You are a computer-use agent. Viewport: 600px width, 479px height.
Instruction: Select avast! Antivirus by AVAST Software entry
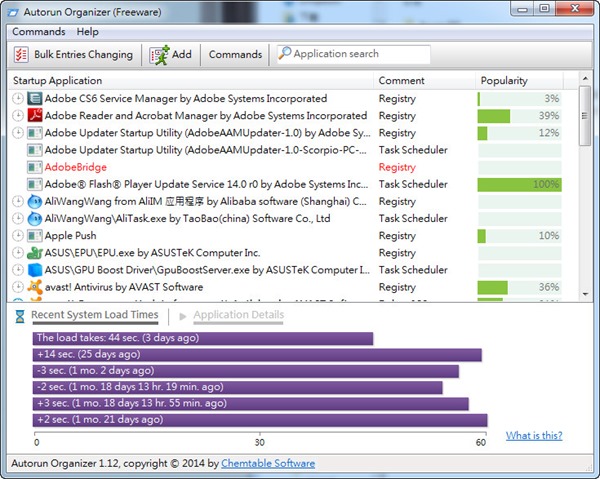[124, 287]
